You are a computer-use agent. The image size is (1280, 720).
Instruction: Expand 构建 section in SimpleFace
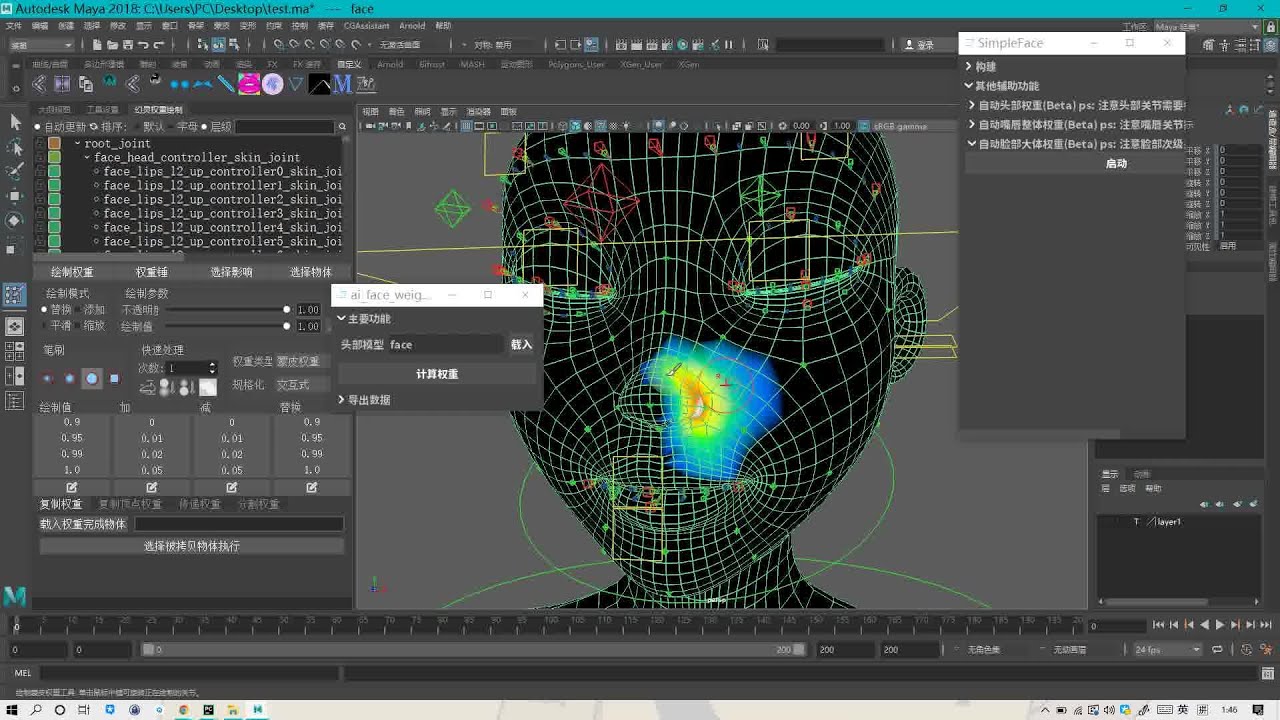(968, 66)
